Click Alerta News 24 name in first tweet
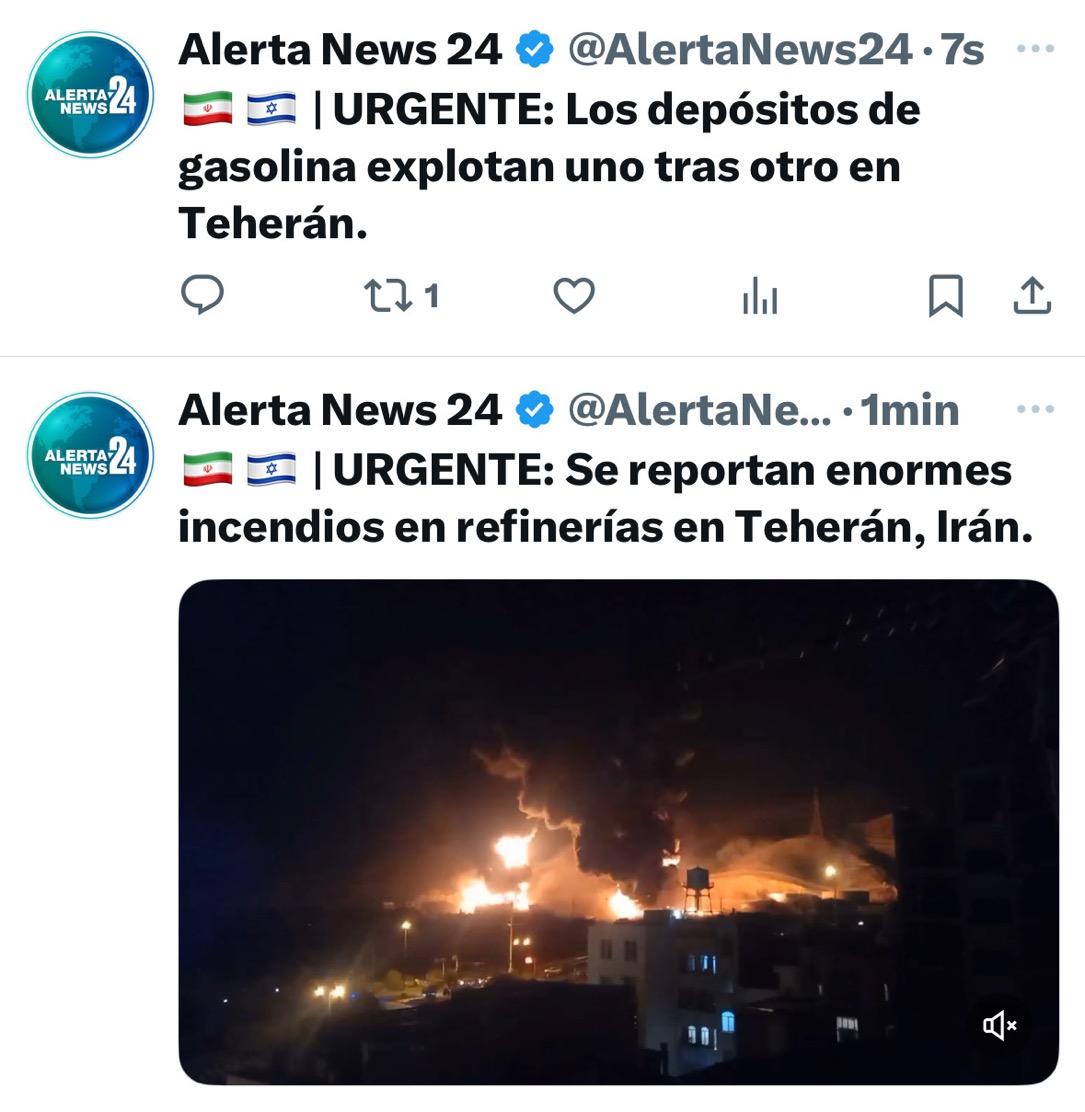 pos(340,50)
